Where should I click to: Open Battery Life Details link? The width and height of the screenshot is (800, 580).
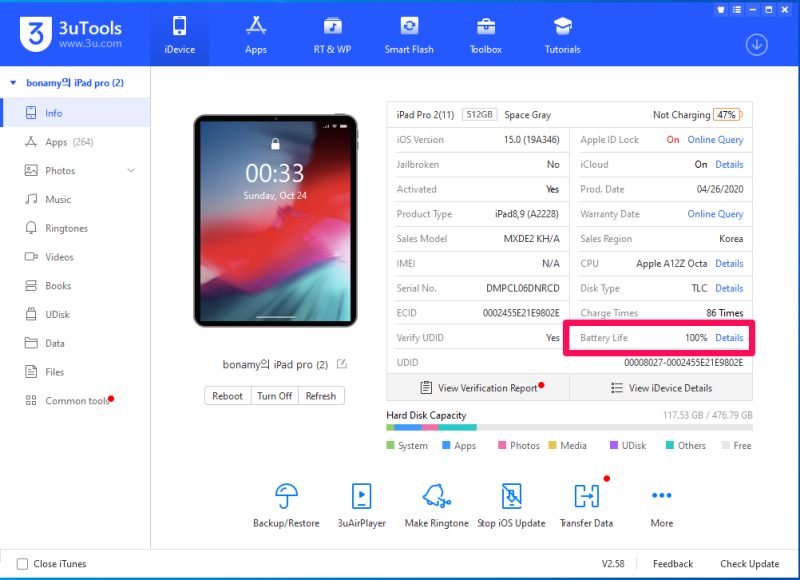[729, 338]
